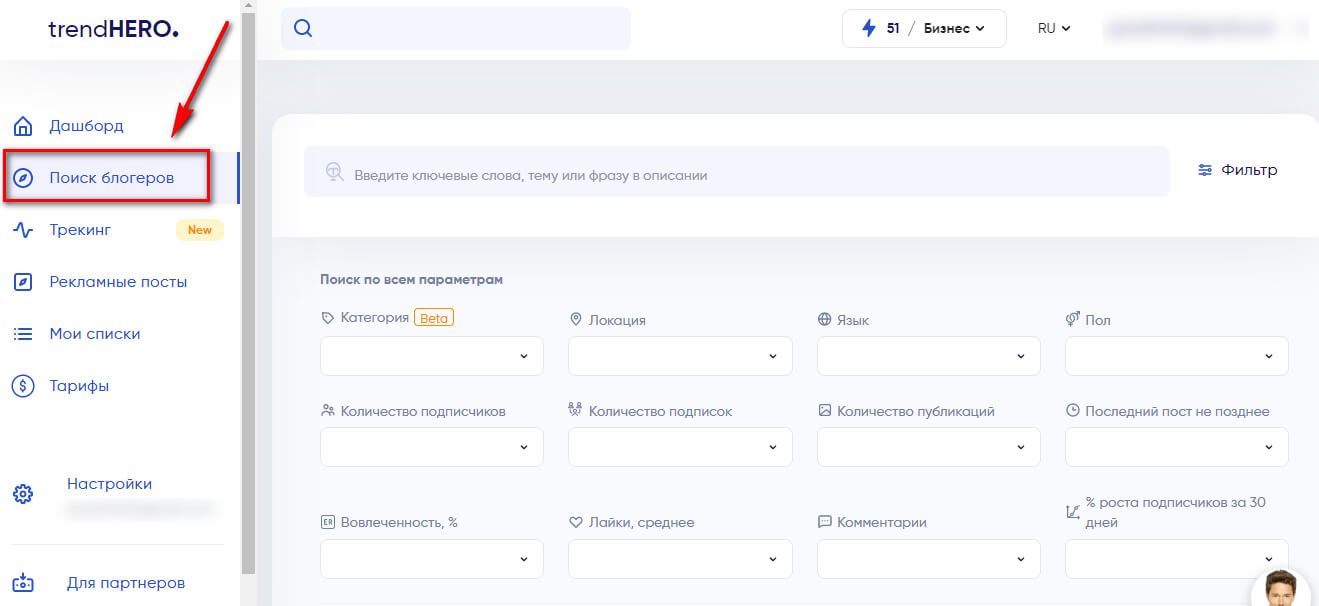Click the compass icon for blogger search
1319x606 pixels.
click(x=23, y=178)
